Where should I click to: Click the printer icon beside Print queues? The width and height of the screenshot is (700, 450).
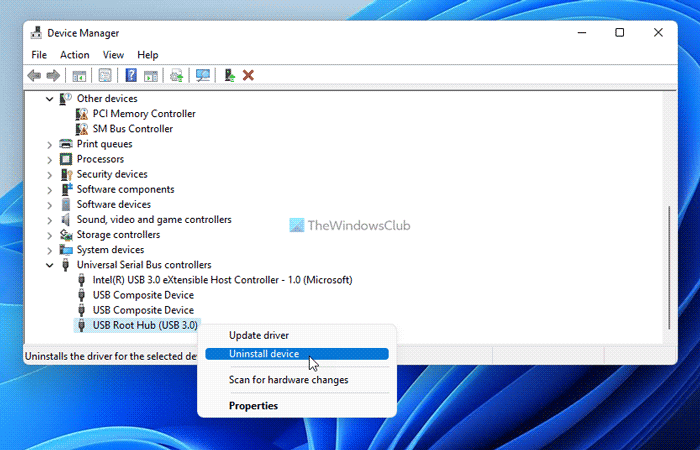[x=66, y=144]
